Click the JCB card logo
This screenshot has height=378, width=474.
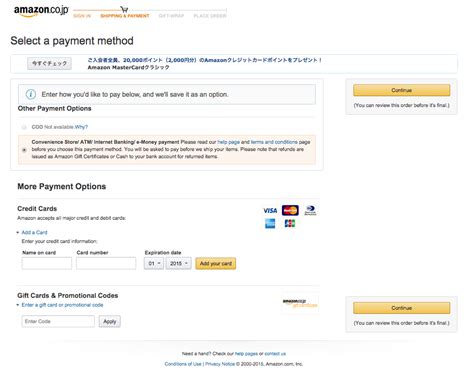[290, 223]
